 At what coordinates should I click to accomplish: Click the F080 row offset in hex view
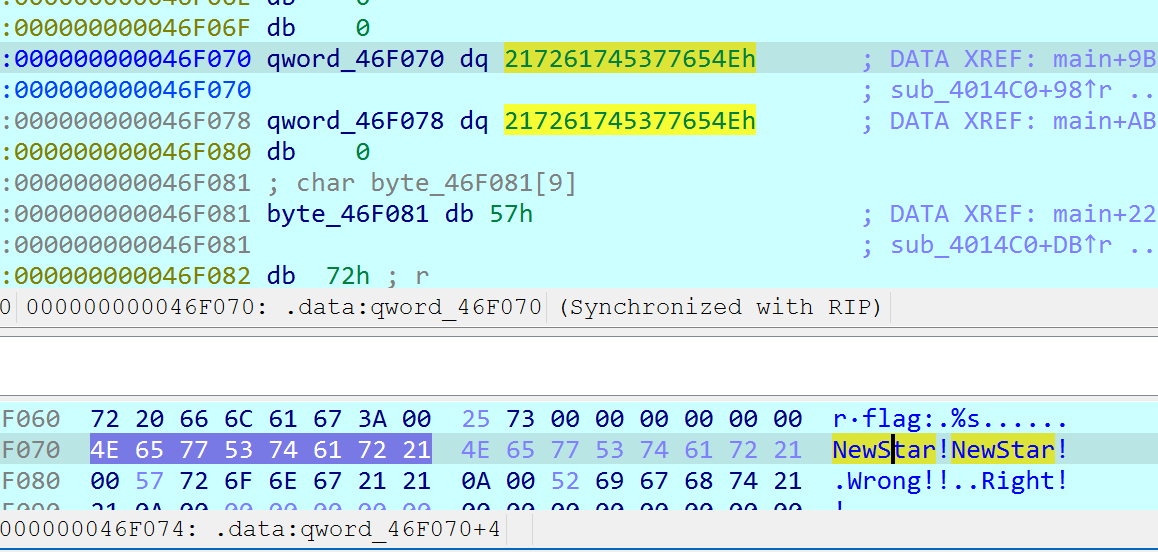point(31,481)
